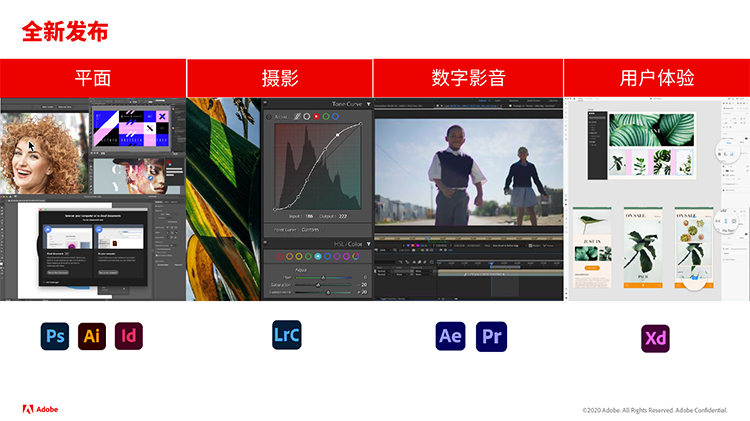Select the blue color circle in HSL
Screen dimensions: 750x421
coord(328,256)
